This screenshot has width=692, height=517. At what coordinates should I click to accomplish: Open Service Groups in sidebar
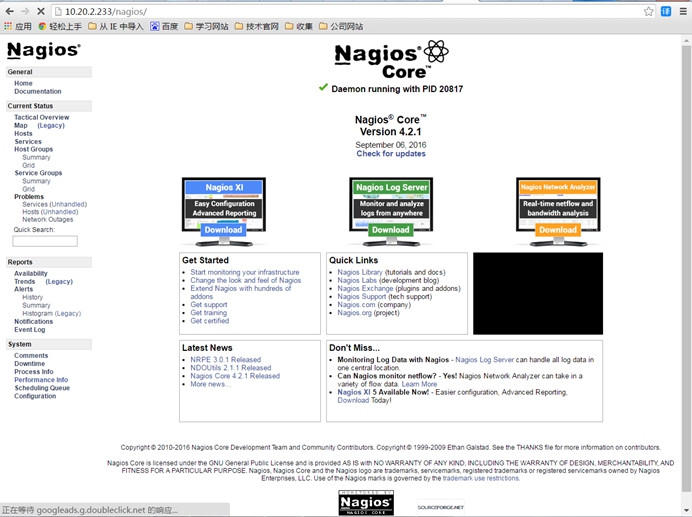38,173
